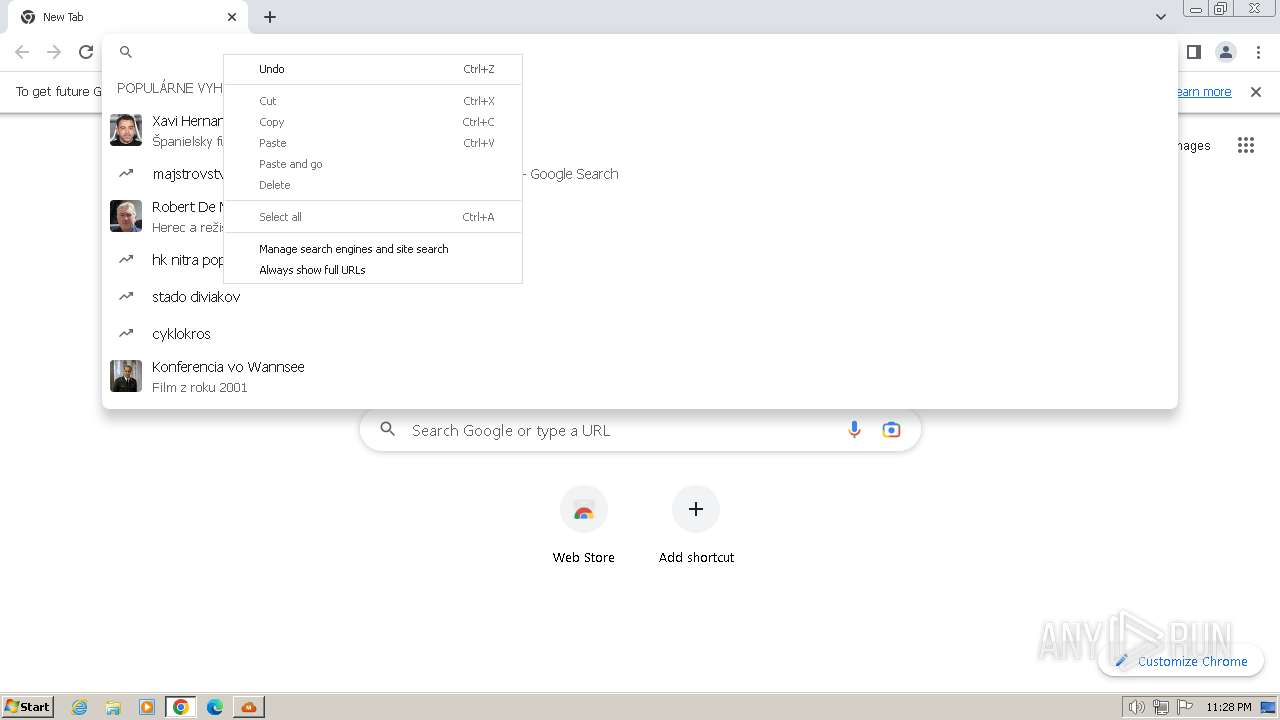The width and height of the screenshot is (1280, 720).
Task: Click the omnibox search magnifier icon
Action: pyautogui.click(x=126, y=52)
